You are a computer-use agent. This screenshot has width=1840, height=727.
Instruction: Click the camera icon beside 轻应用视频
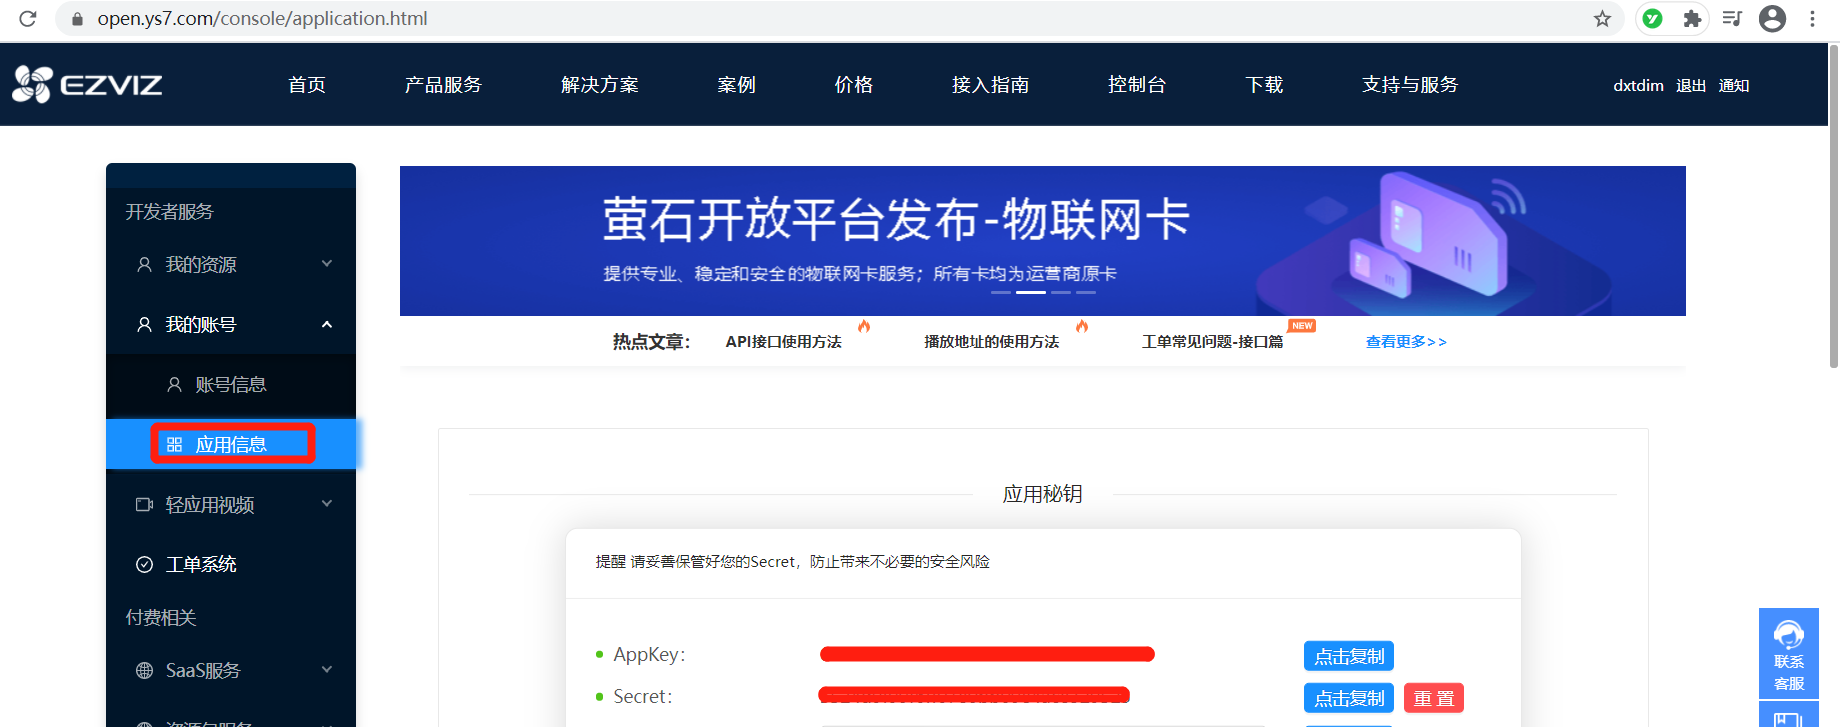click(x=144, y=505)
